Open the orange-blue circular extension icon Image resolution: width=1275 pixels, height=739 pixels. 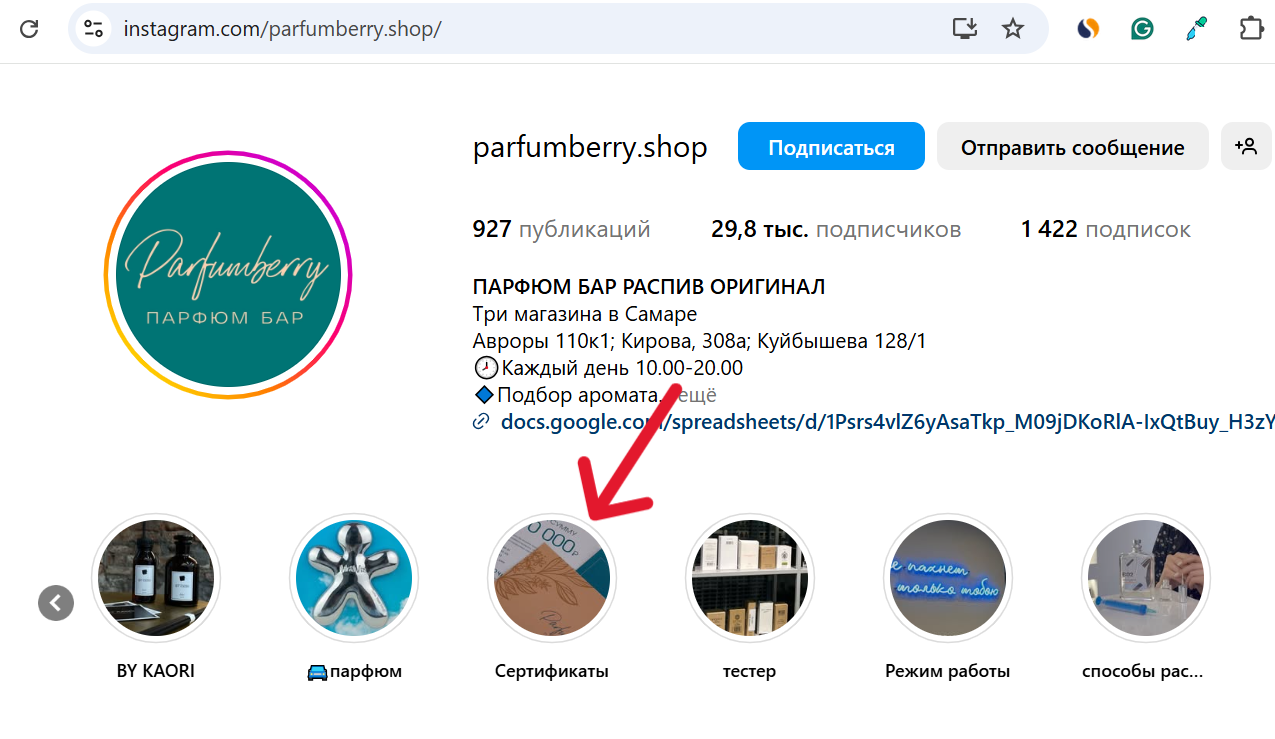click(x=1088, y=28)
